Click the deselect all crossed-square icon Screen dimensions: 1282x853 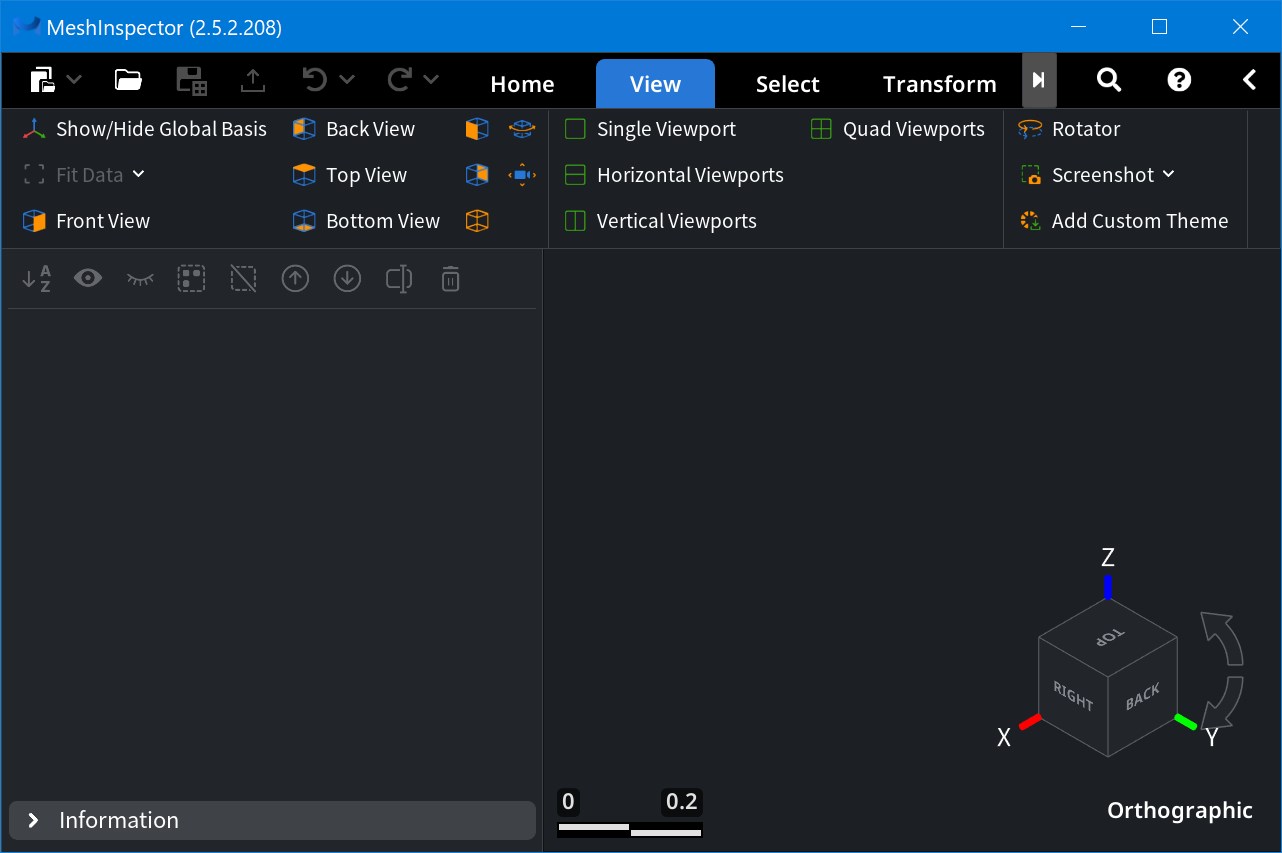(x=243, y=279)
